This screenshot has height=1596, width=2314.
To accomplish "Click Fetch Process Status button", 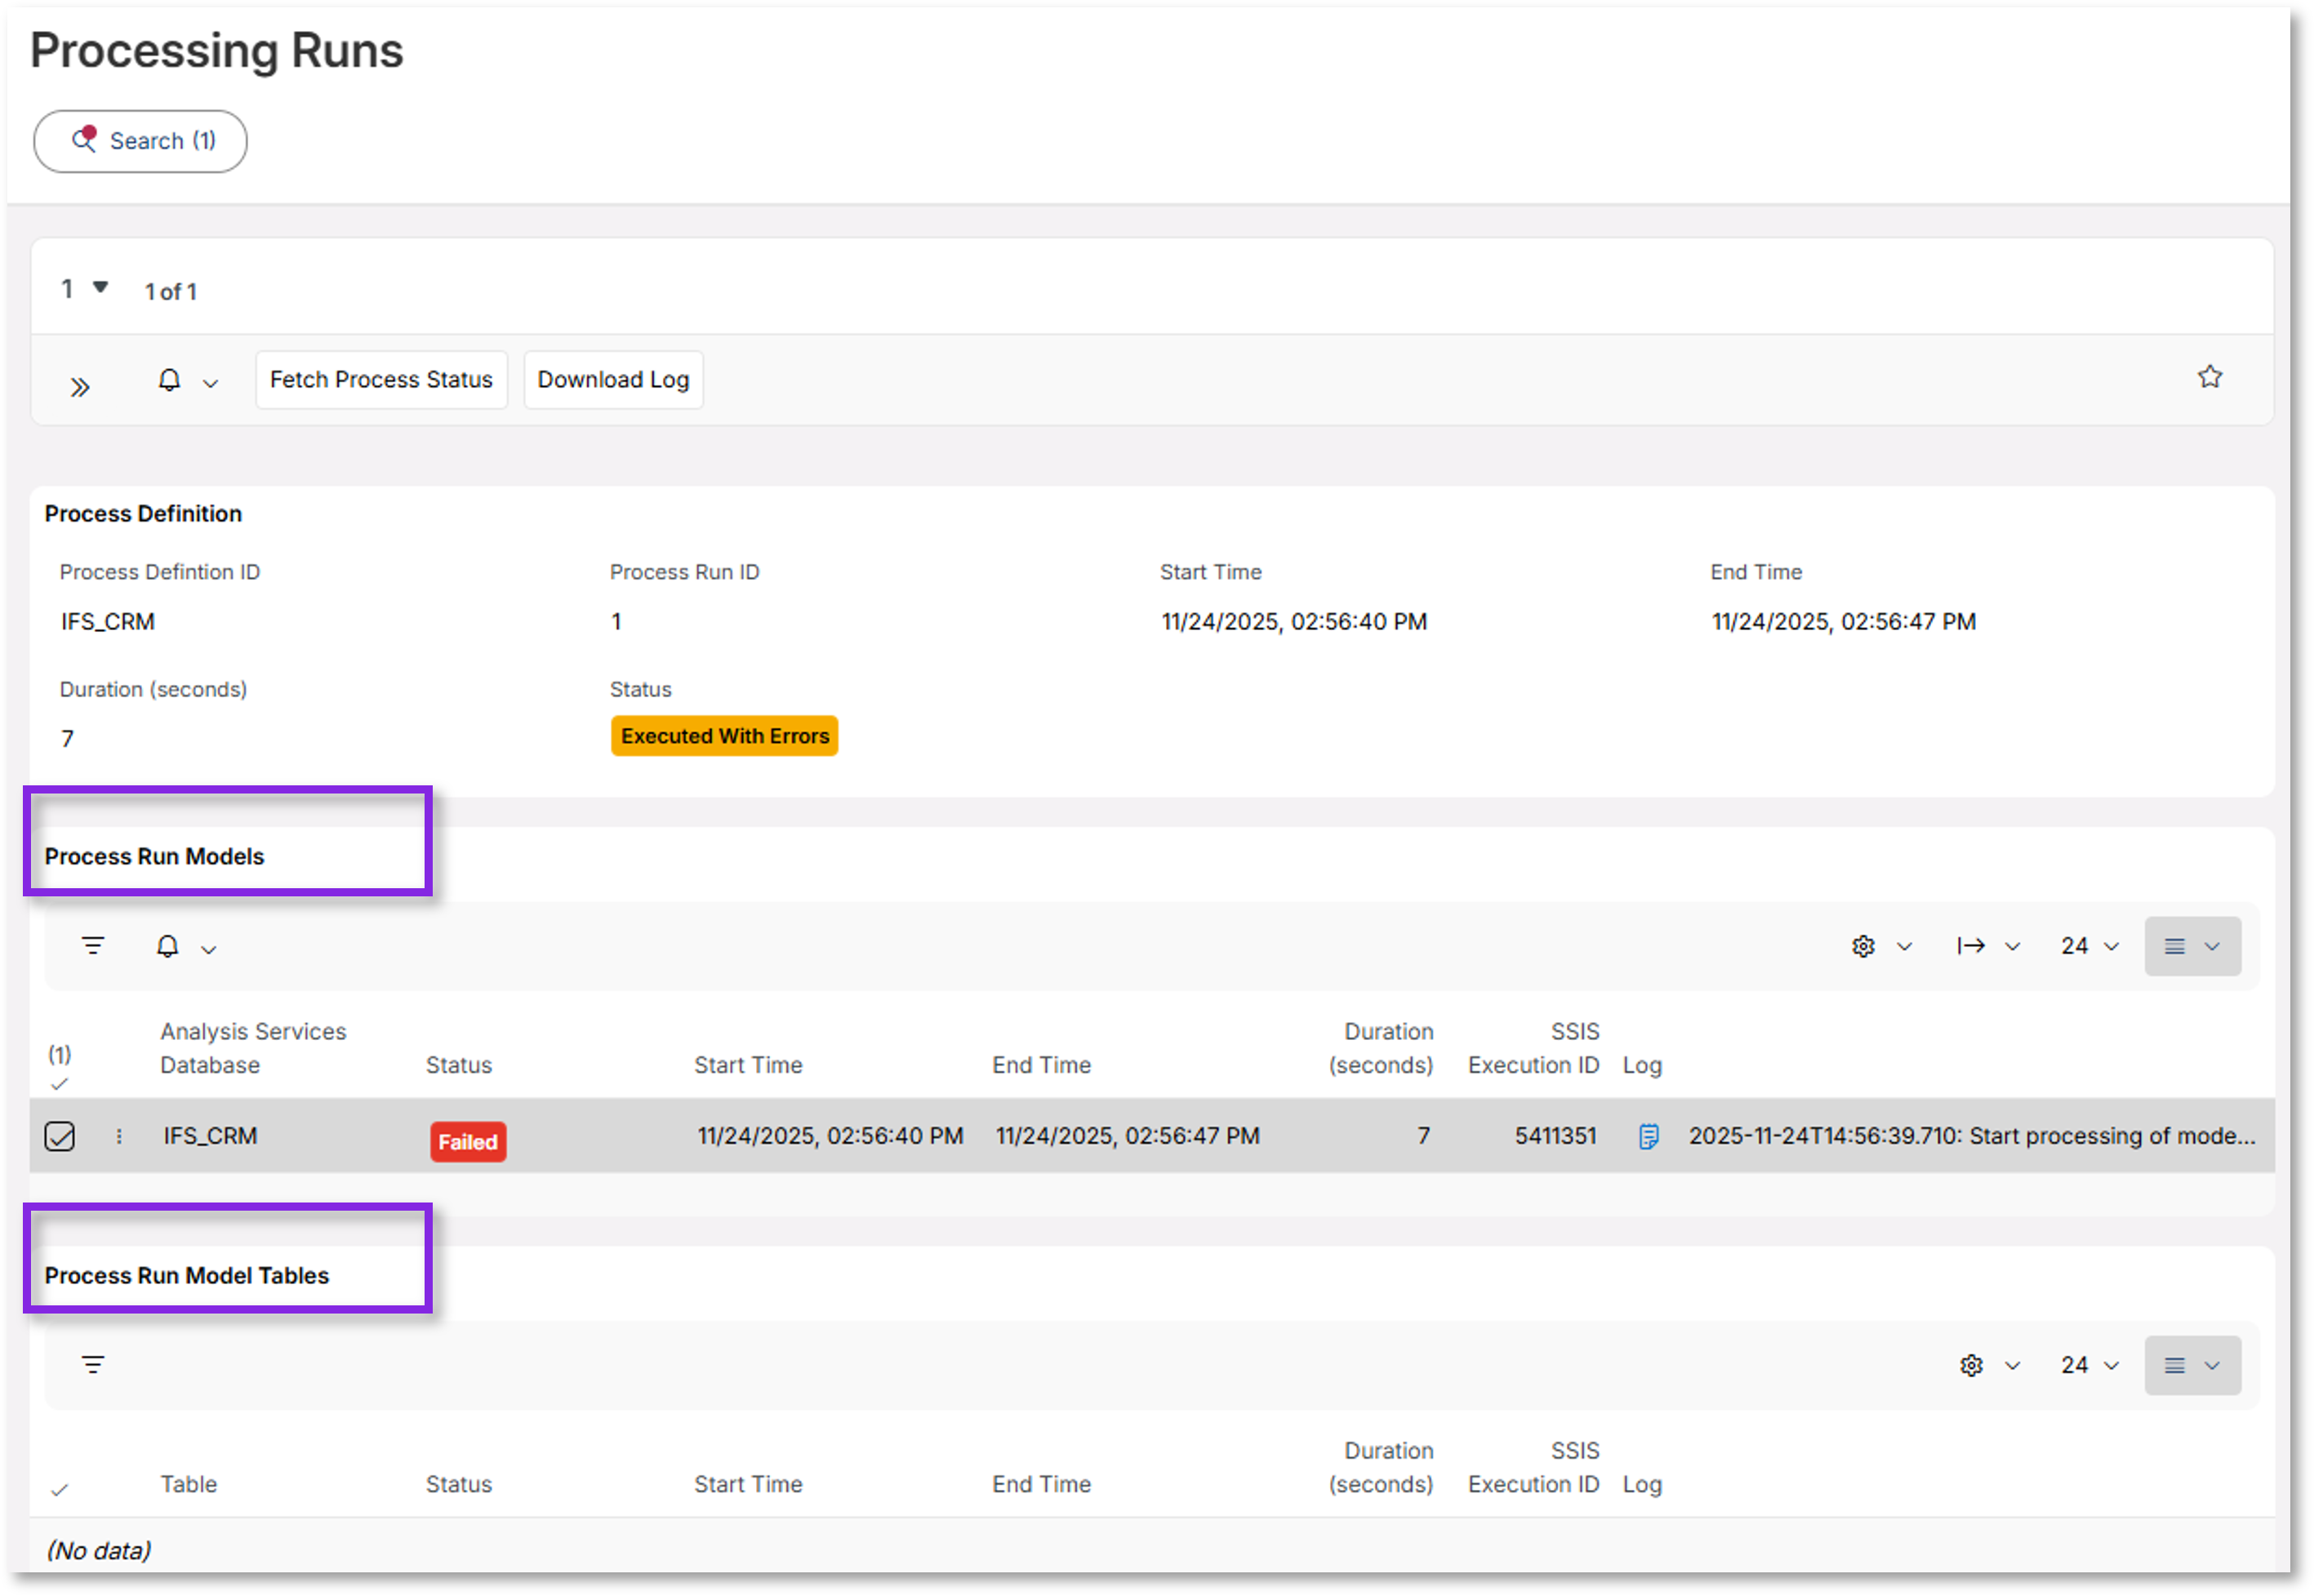I will 381,380.
